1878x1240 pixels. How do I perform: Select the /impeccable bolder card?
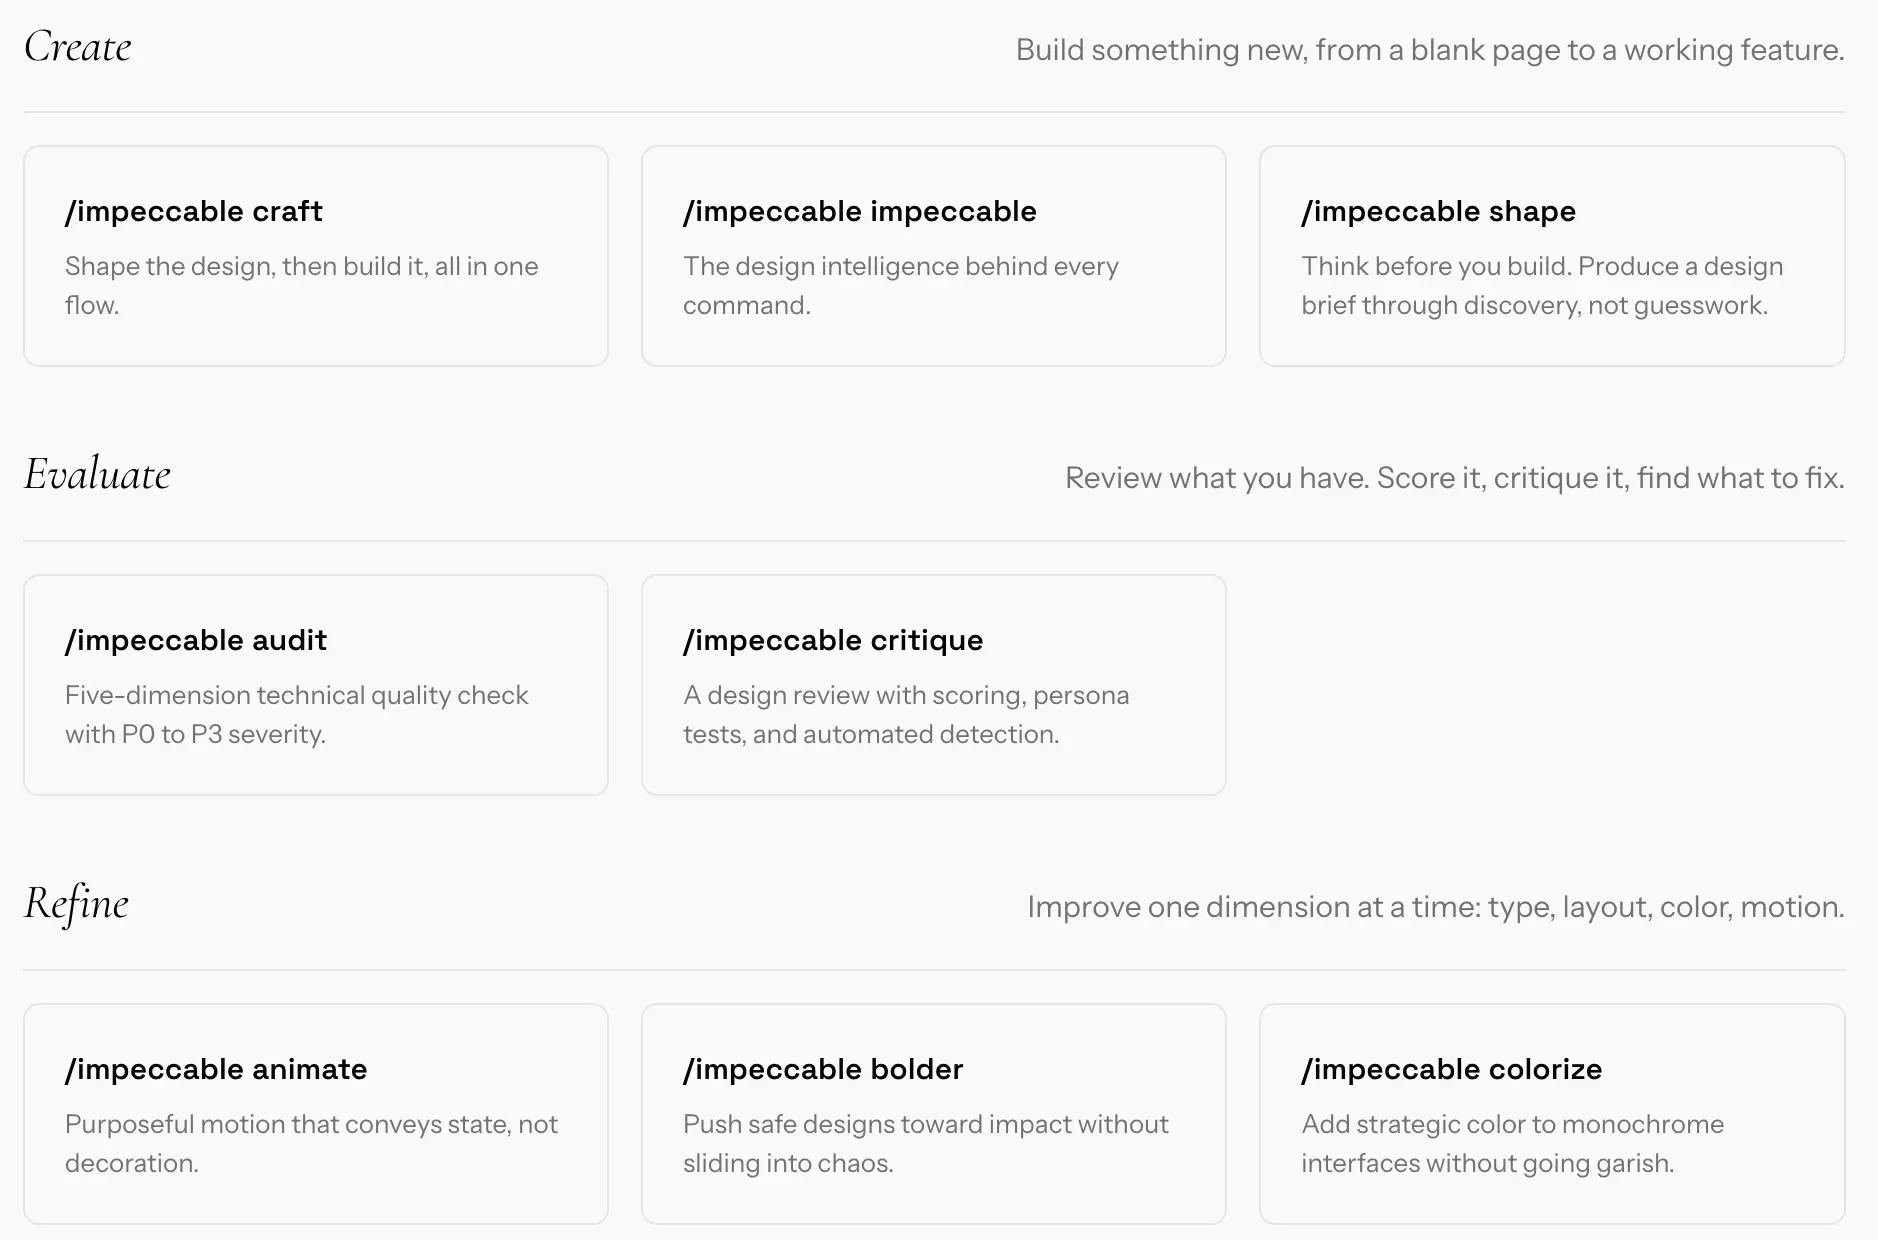point(934,1114)
